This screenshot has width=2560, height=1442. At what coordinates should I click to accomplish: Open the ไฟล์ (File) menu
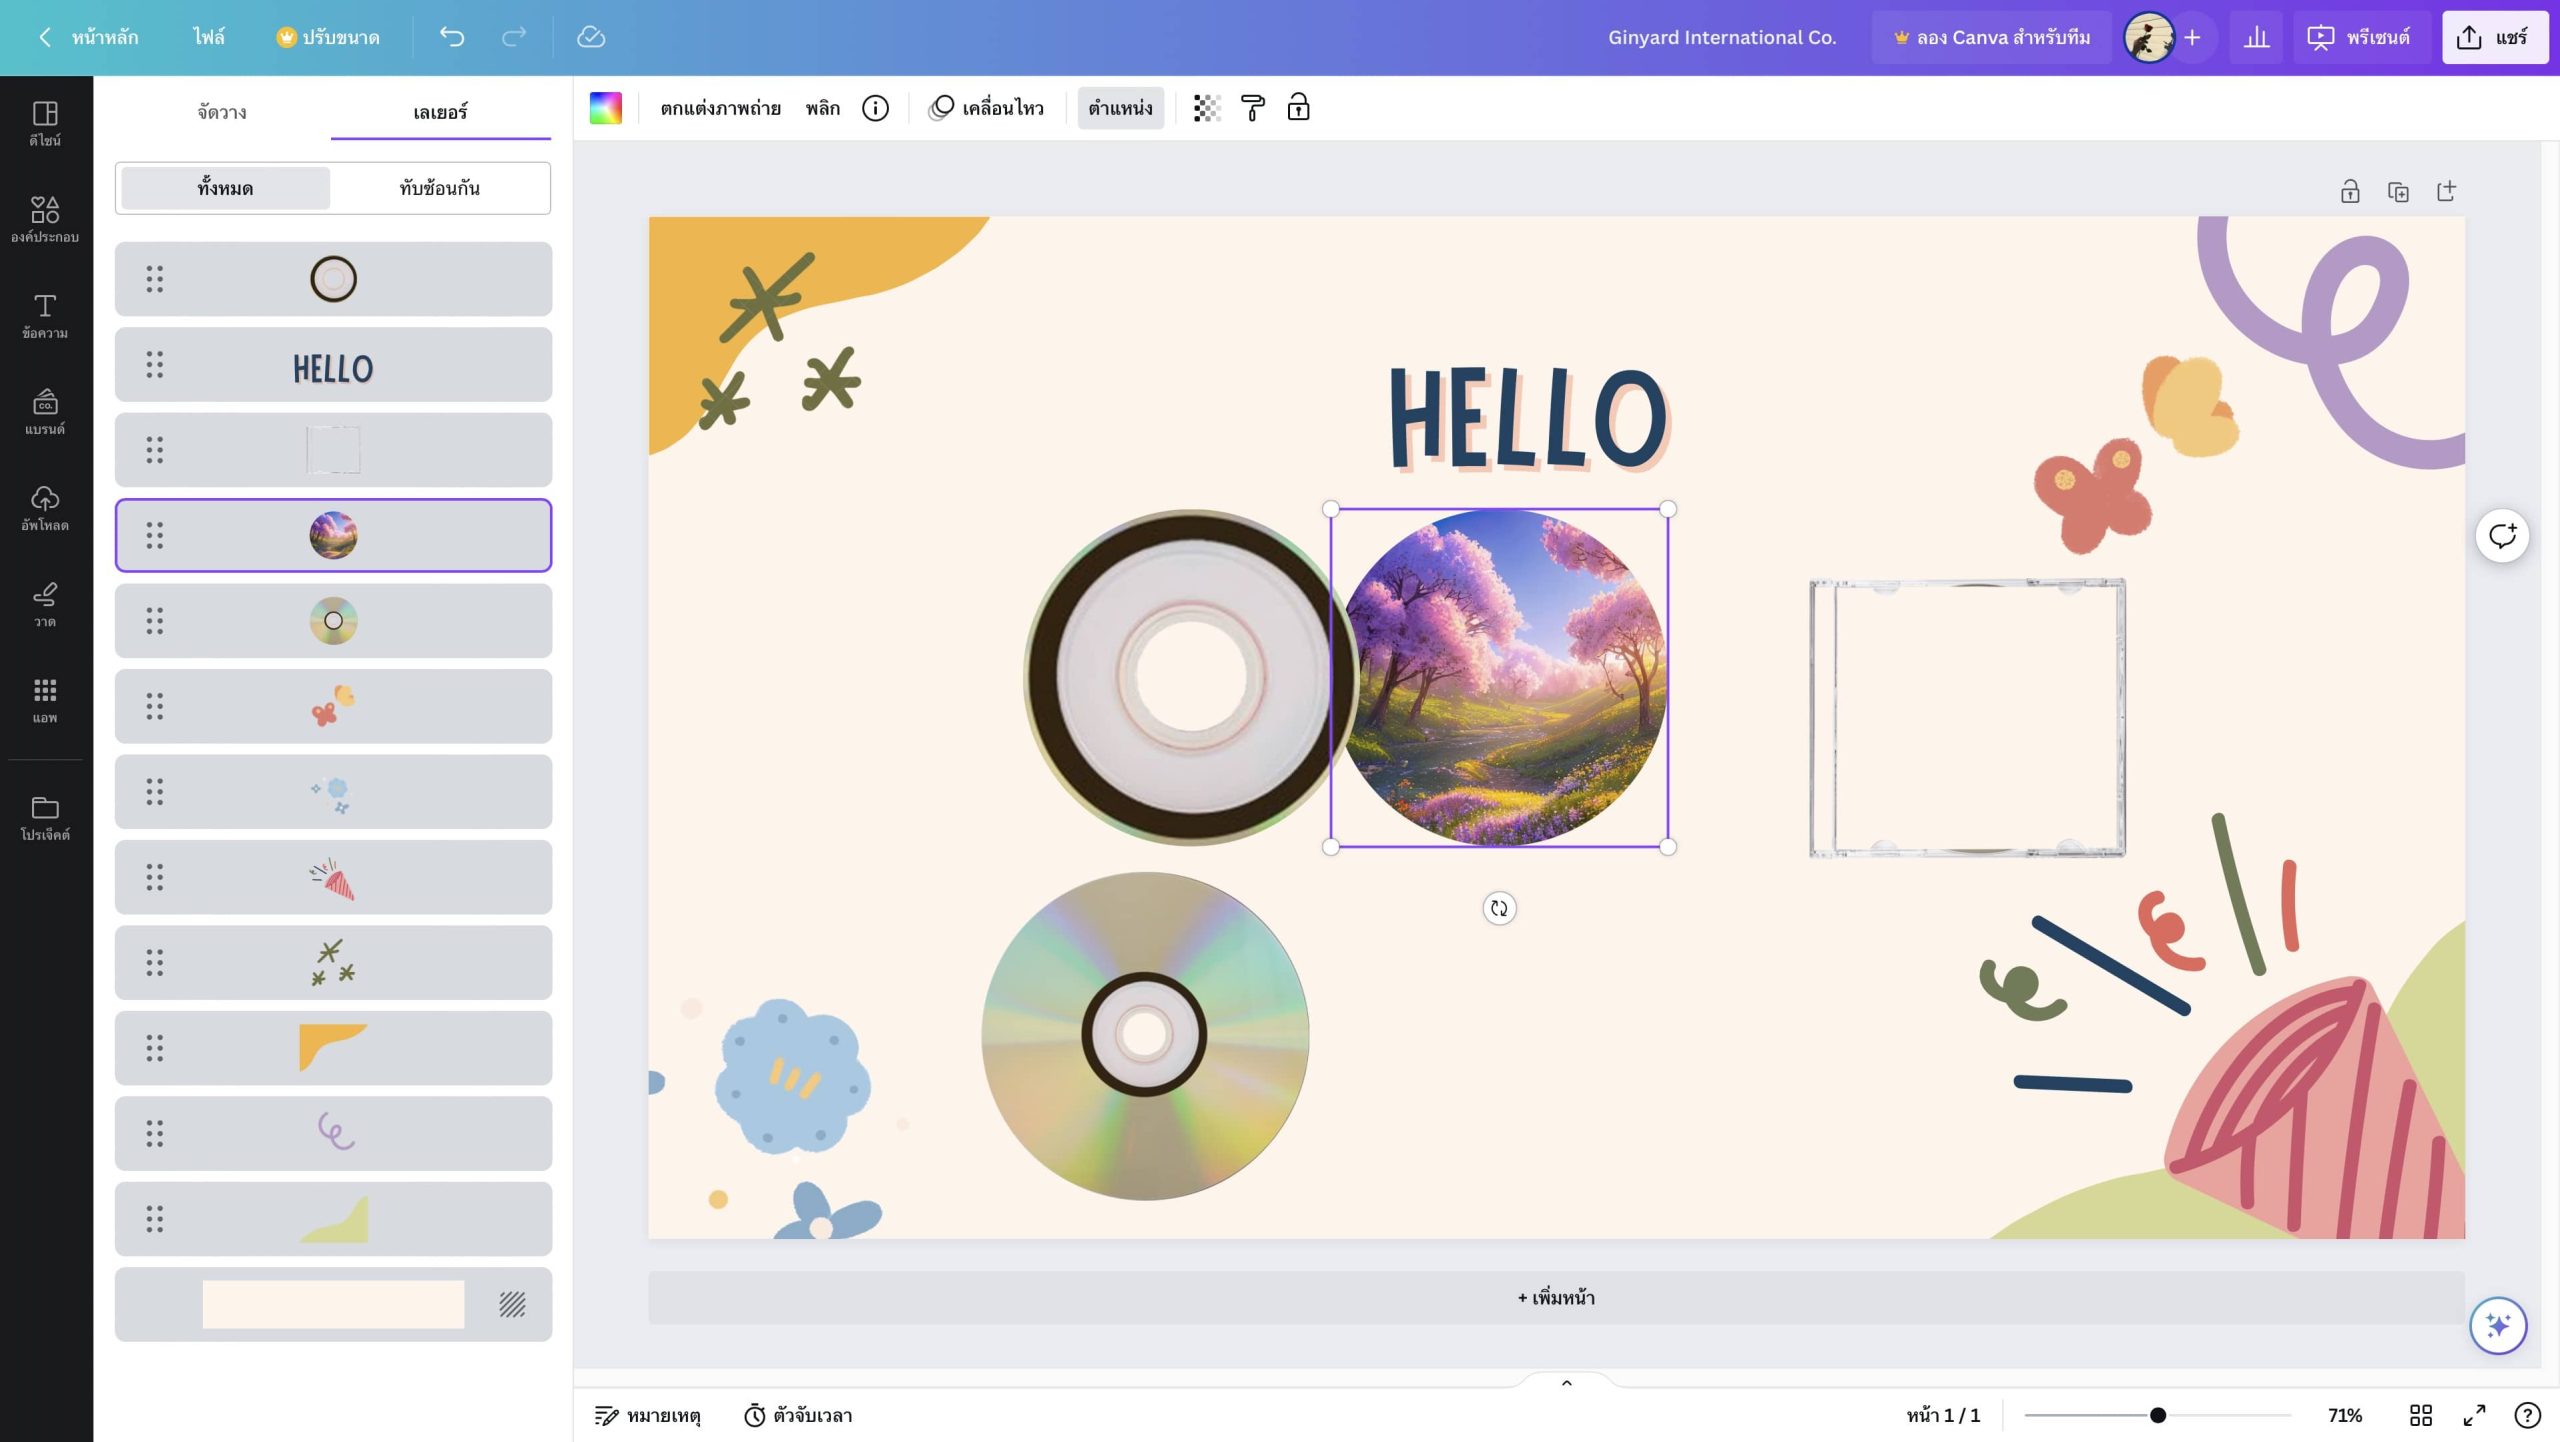pos(209,37)
